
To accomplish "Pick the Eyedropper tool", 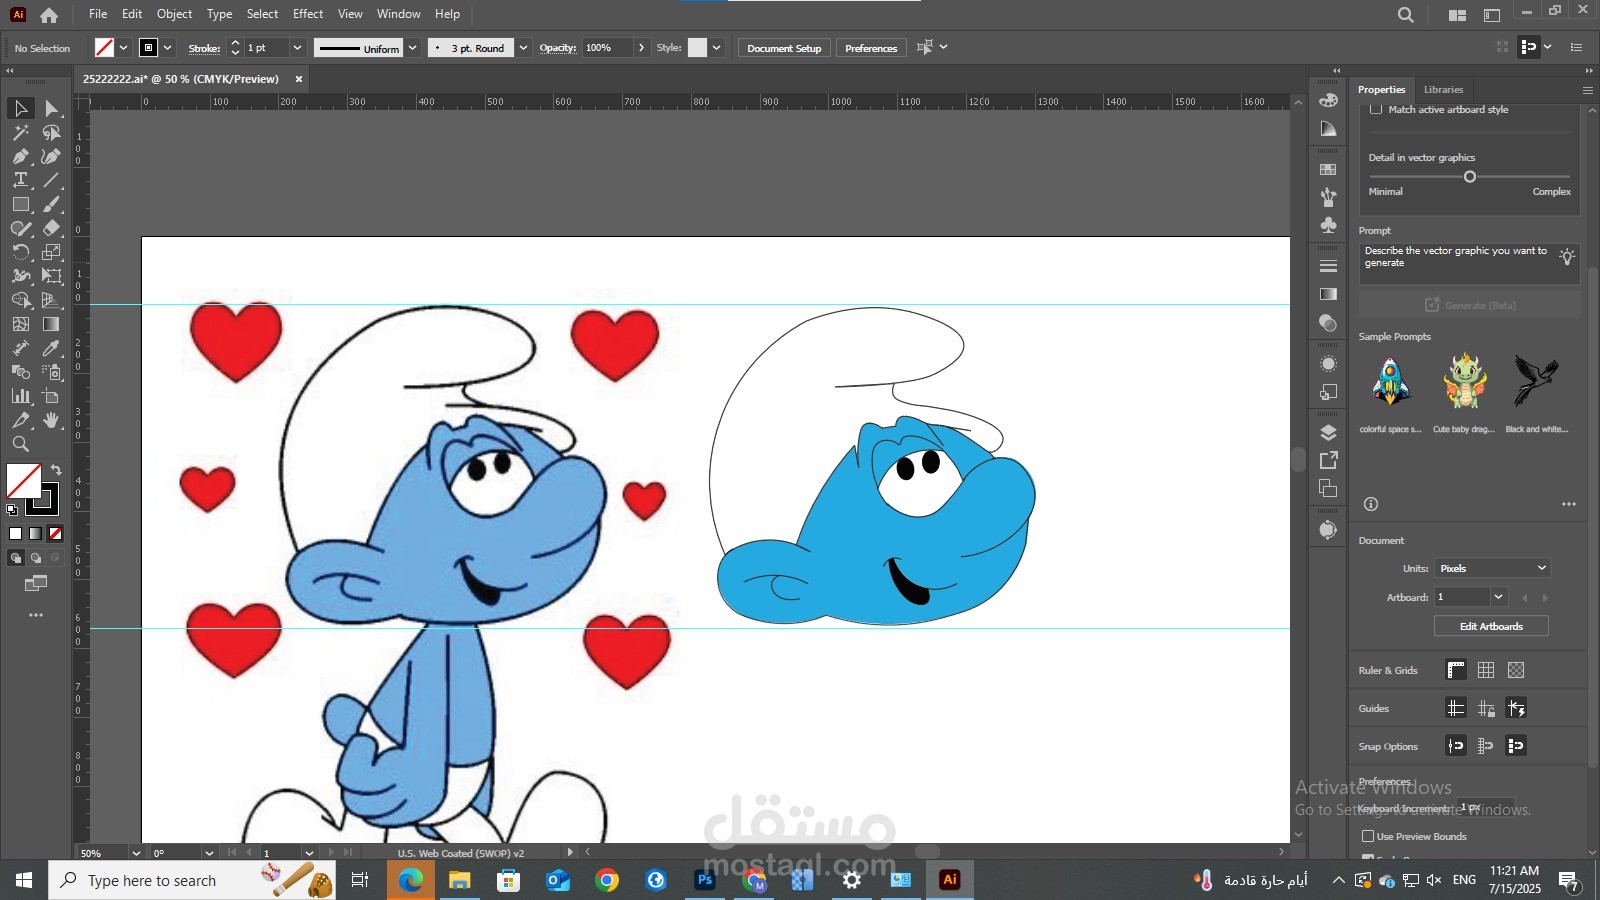I will point(52,348).
